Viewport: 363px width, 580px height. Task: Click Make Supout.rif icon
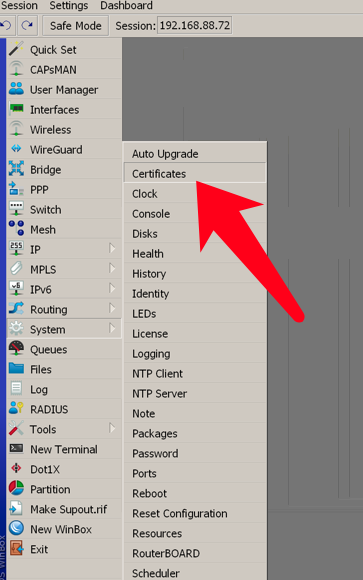pos(16,509)
